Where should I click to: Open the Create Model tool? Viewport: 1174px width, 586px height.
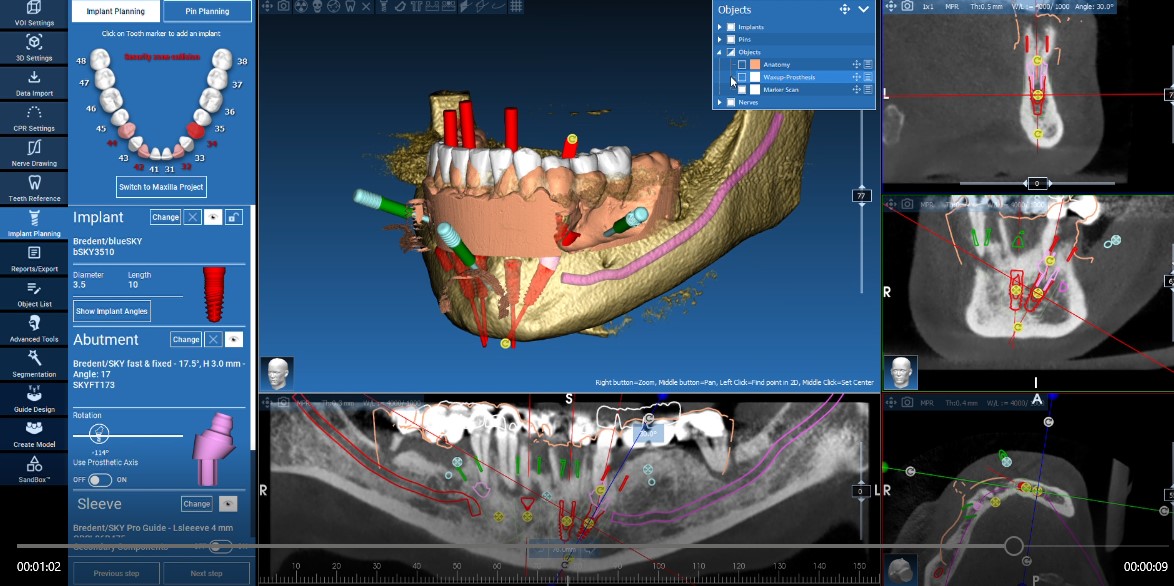(x=34, y=432)
